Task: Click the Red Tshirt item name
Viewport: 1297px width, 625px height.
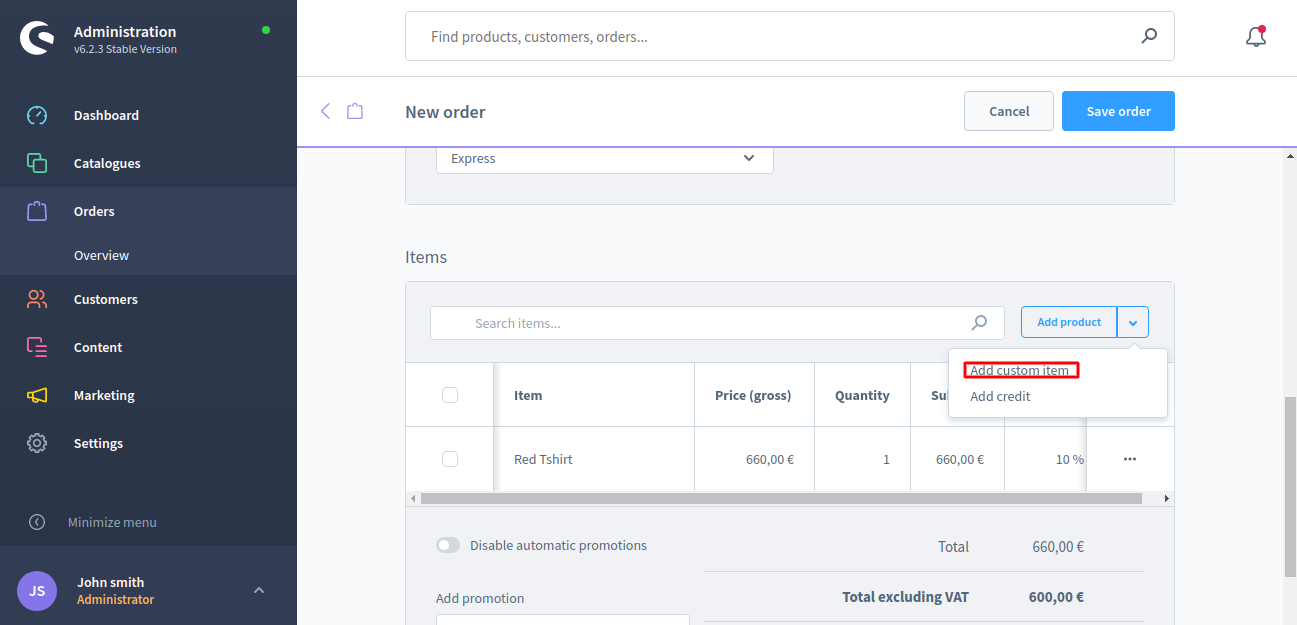Action: point(543,459)
